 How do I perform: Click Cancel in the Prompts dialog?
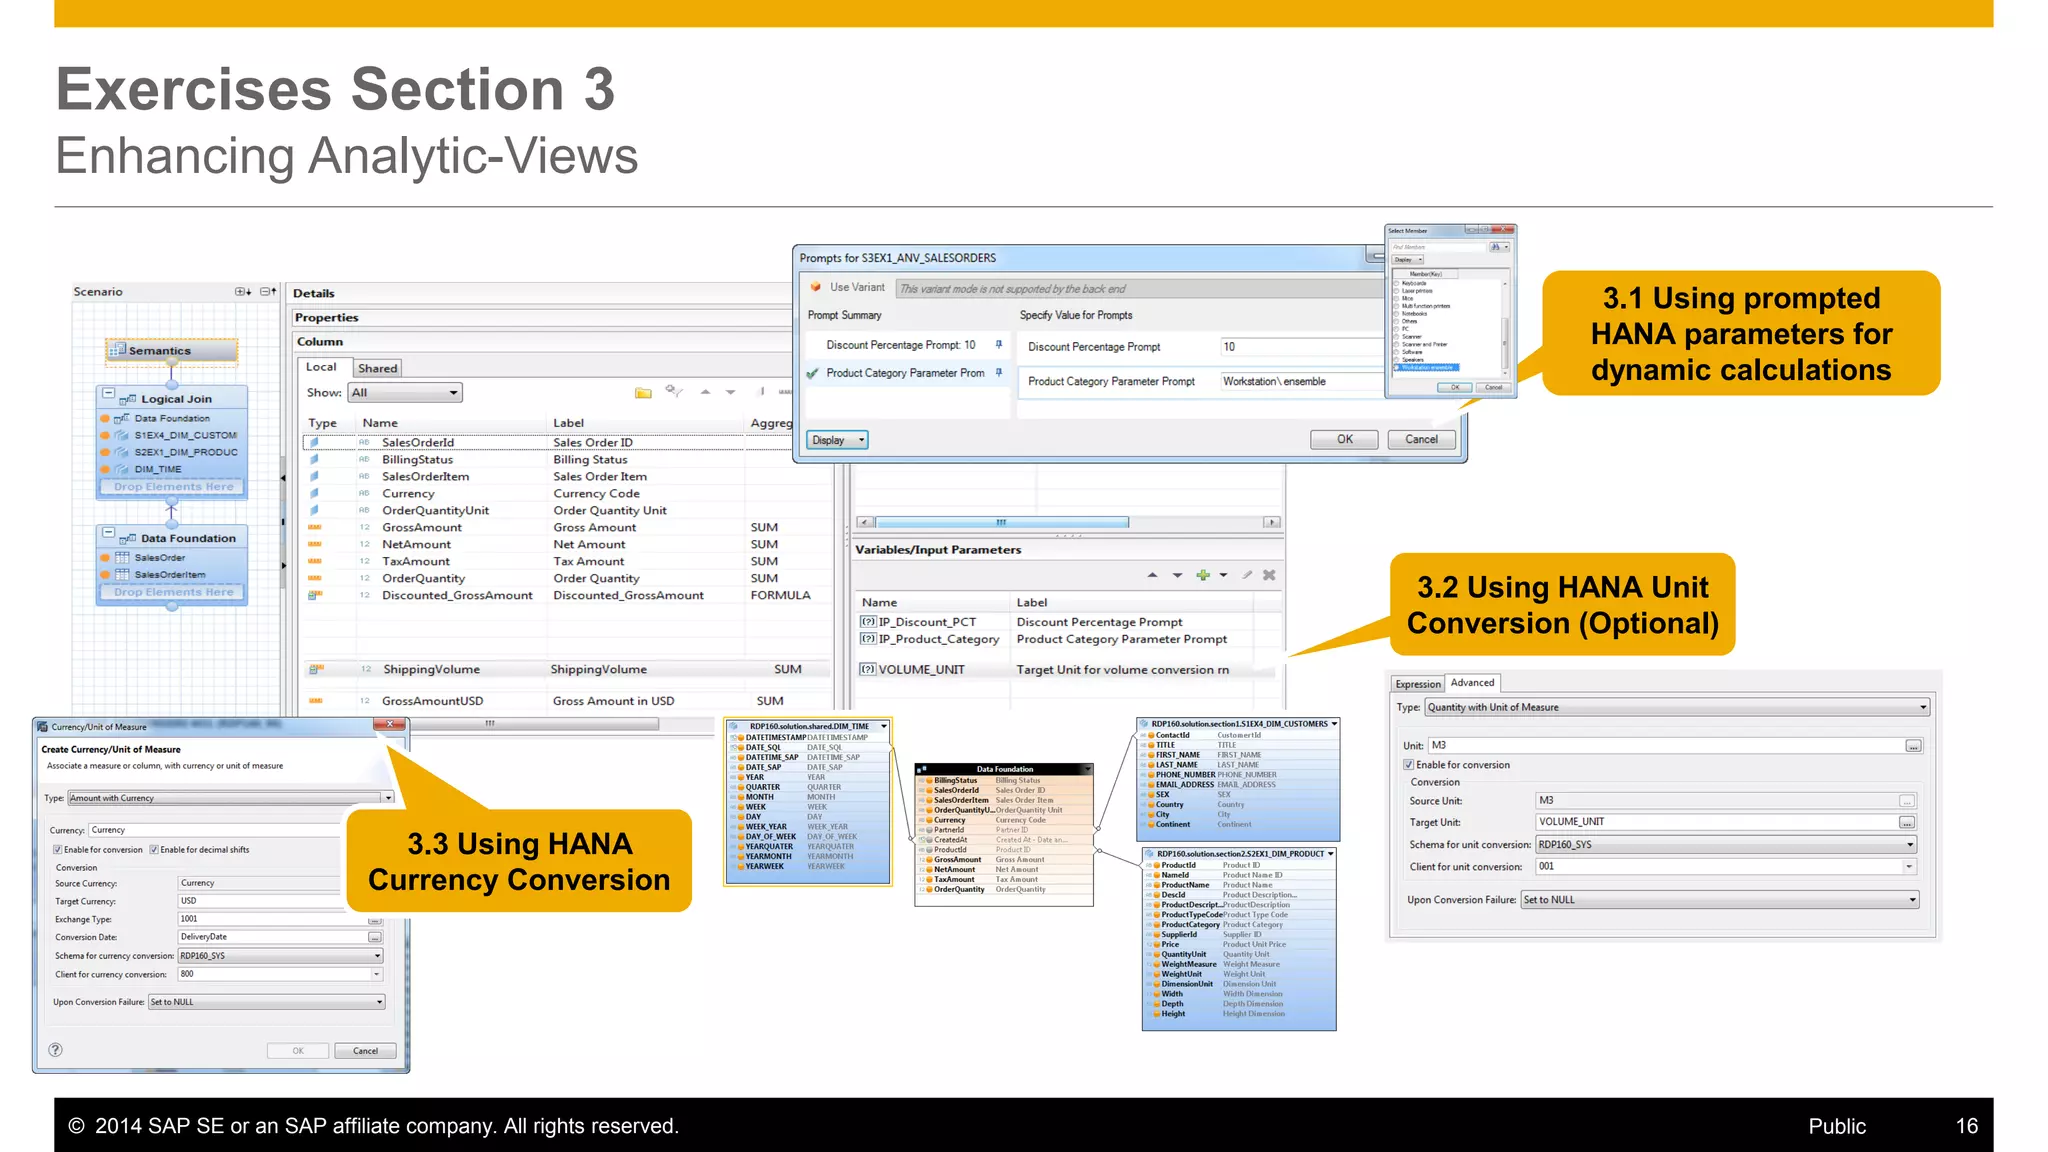tap(1421, 439)
